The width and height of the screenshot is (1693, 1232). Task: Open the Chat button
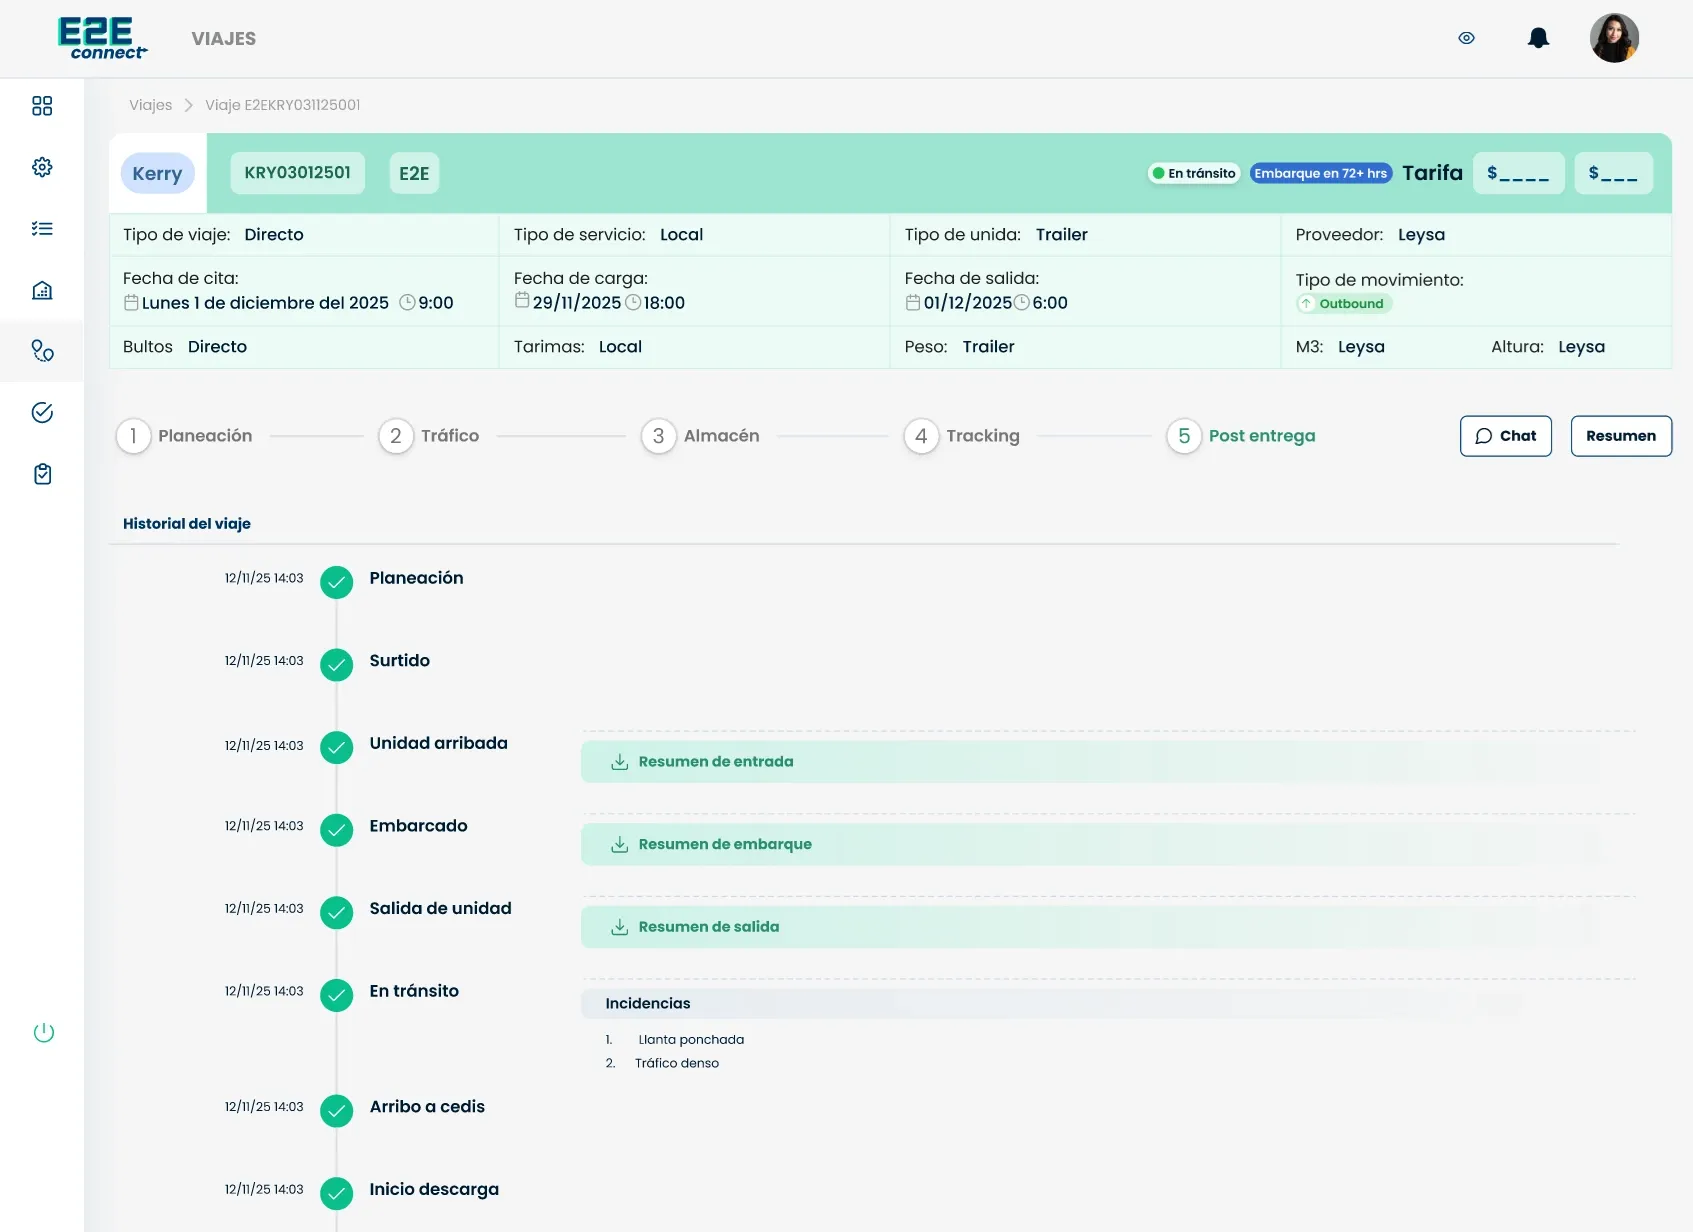pyautogui.click(x=1506, y=436)
